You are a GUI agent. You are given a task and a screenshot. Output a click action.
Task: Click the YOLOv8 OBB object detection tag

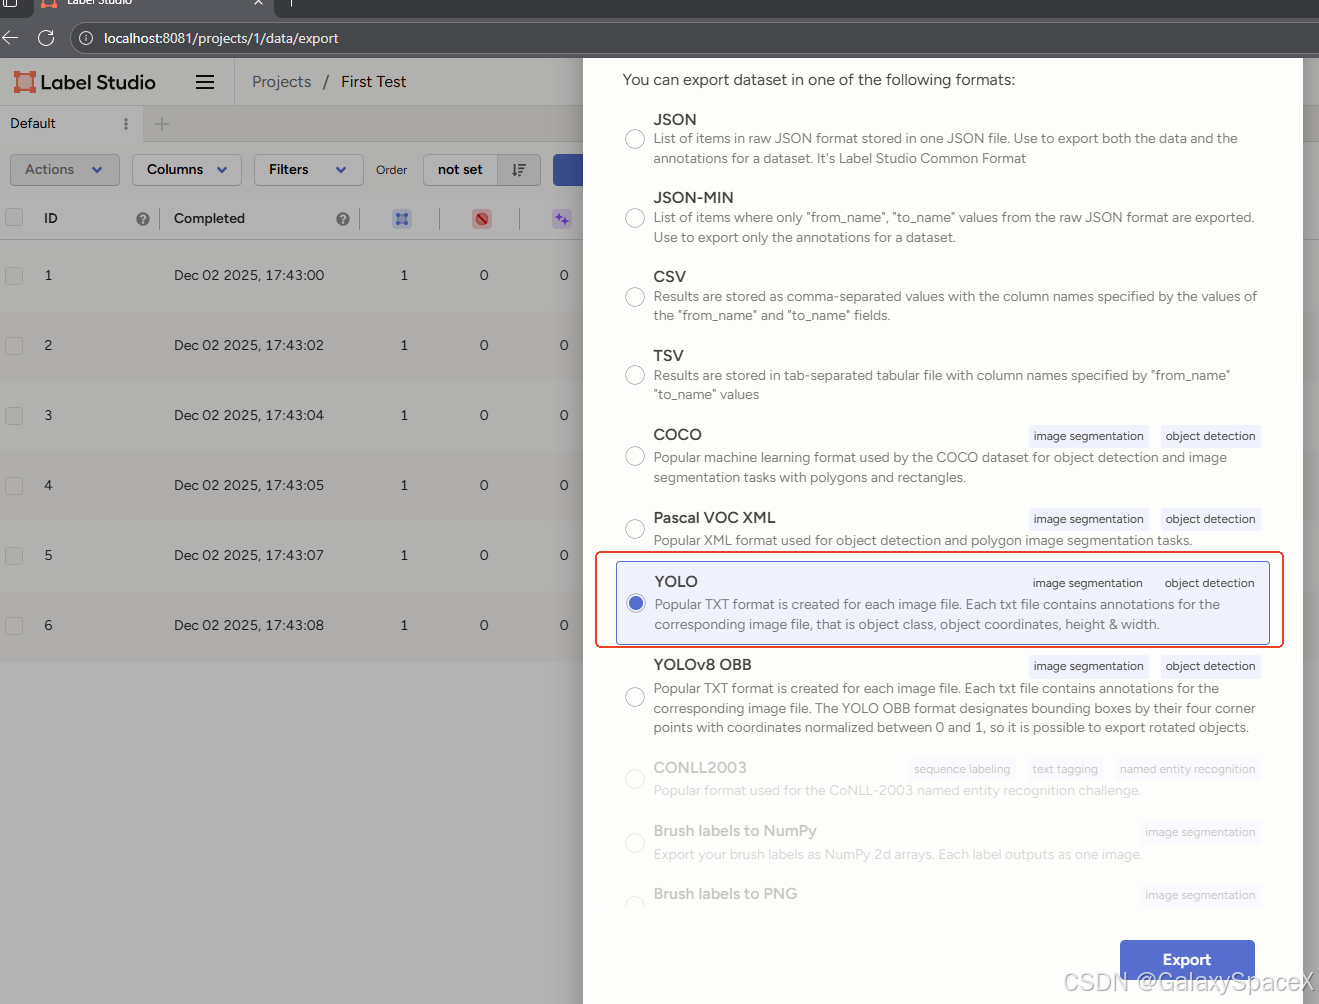click(x=1210, y=666)
